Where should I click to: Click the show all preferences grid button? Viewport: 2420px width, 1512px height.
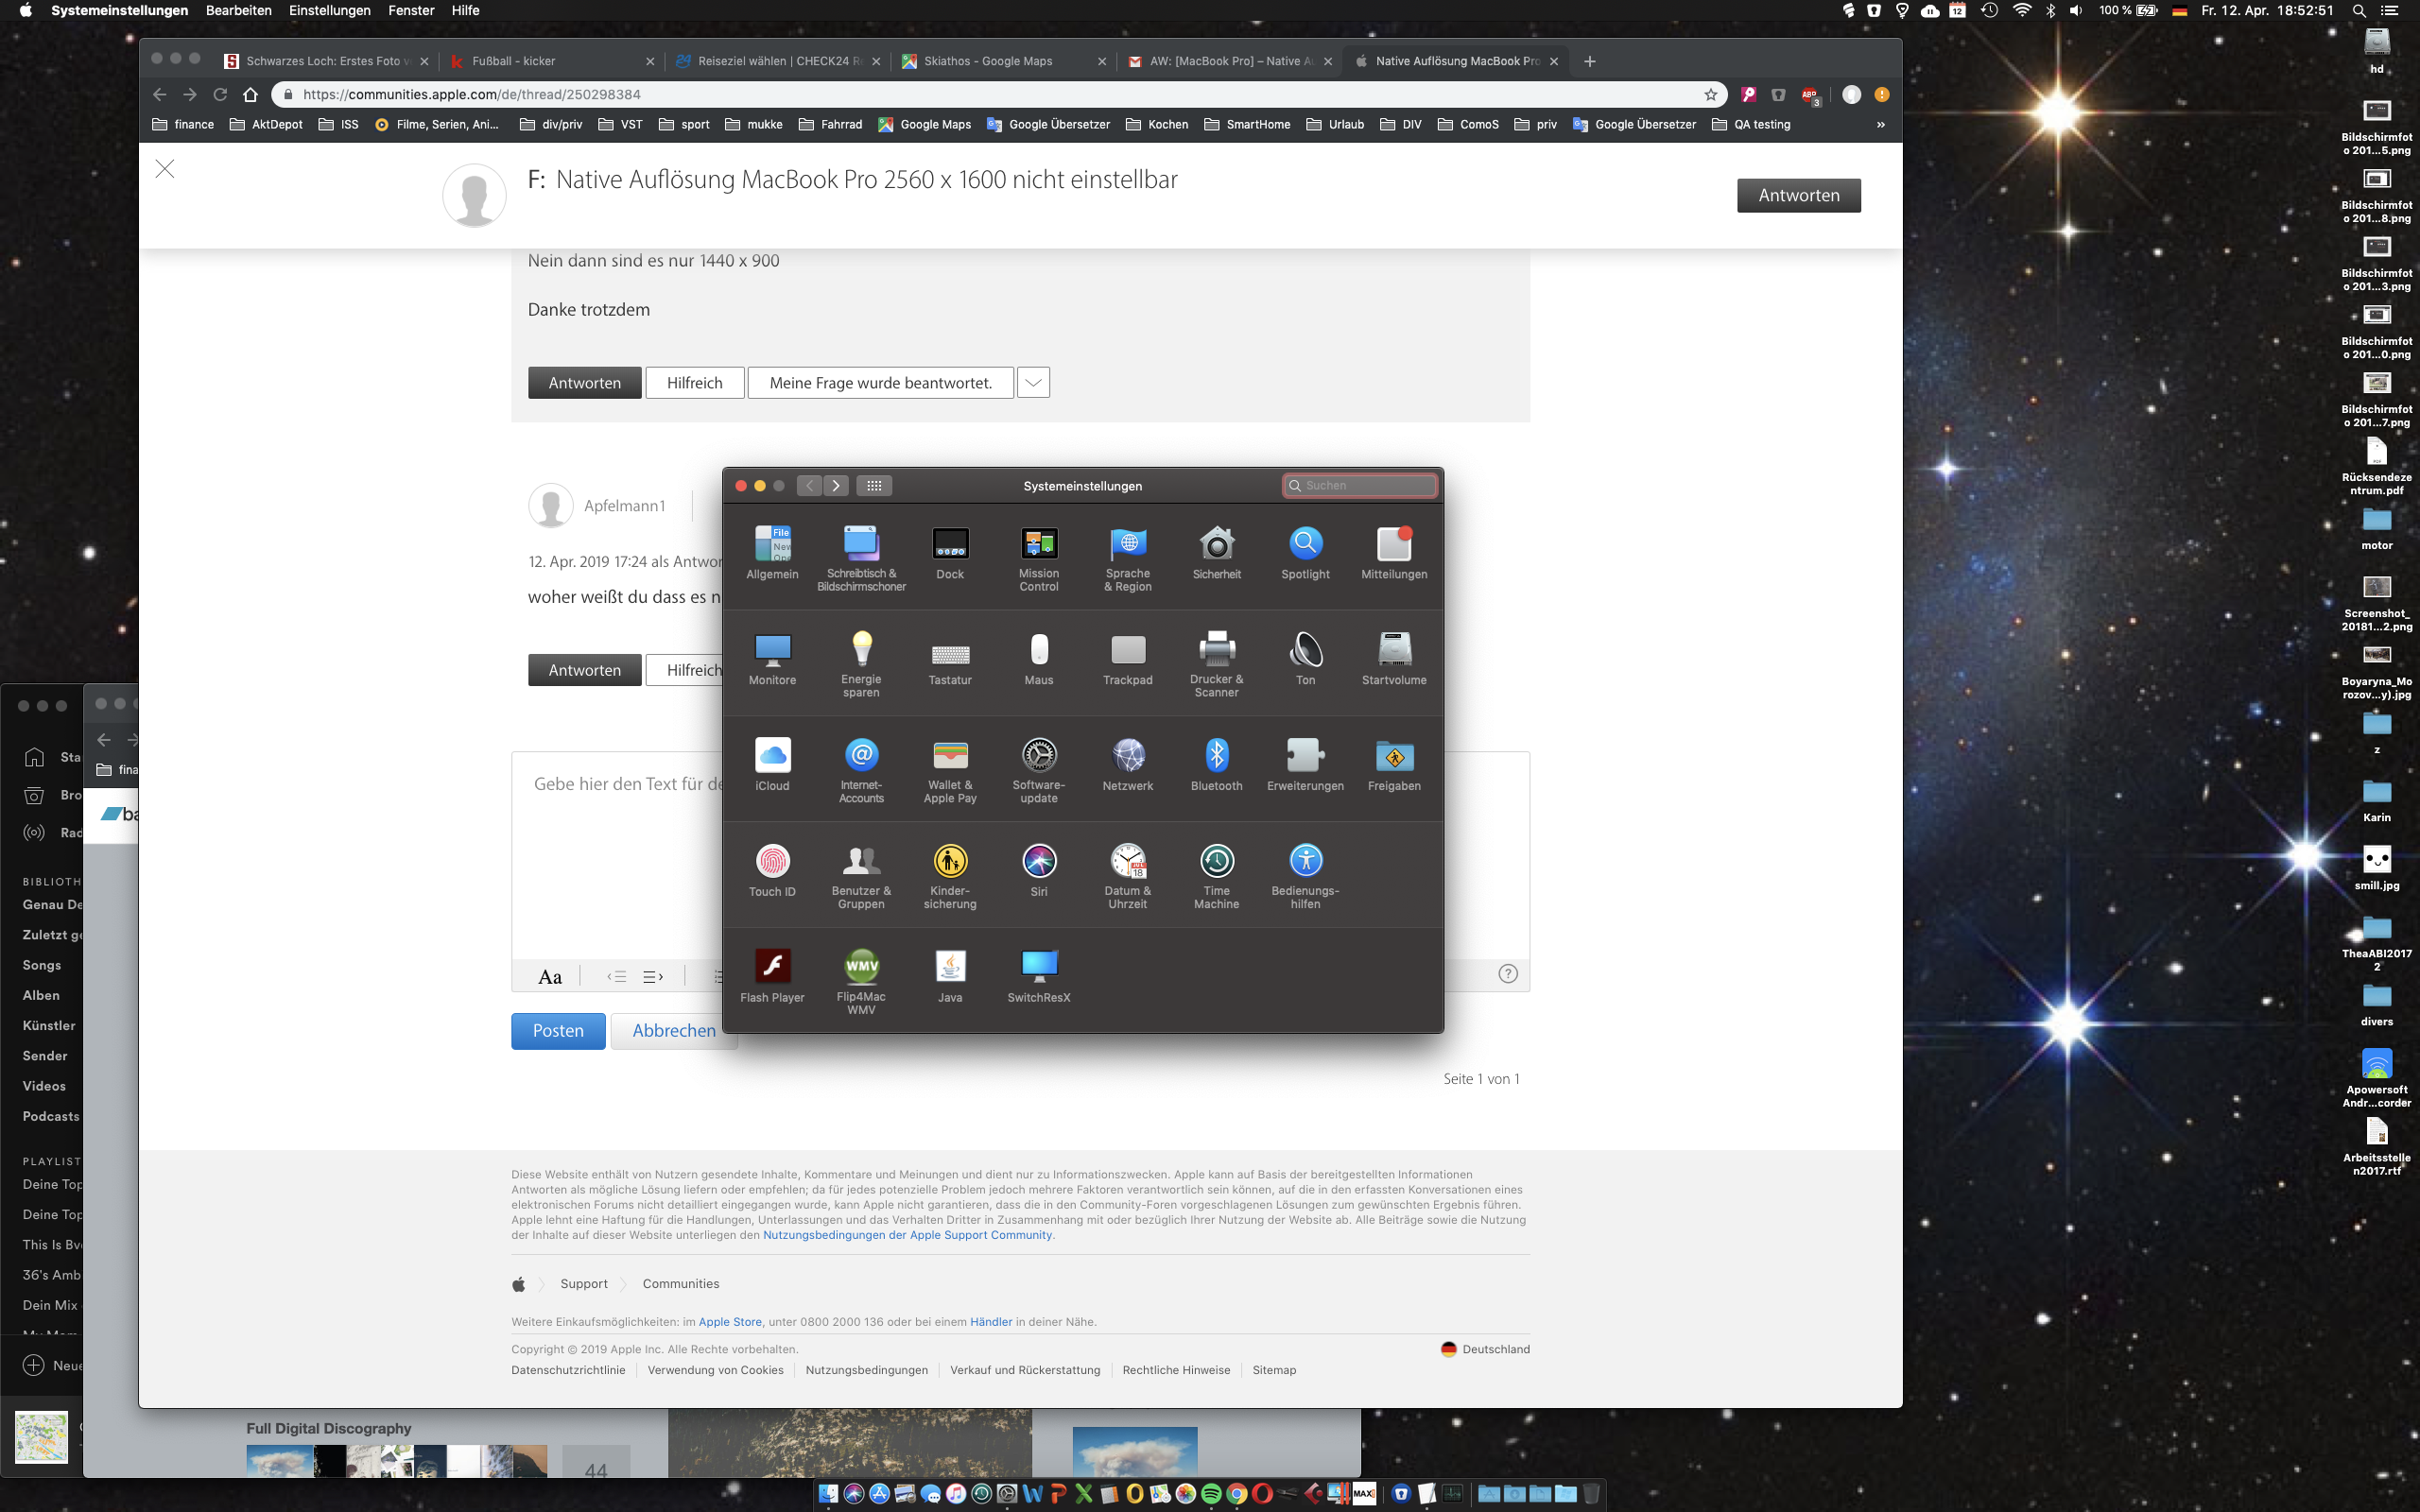[873, 486]
